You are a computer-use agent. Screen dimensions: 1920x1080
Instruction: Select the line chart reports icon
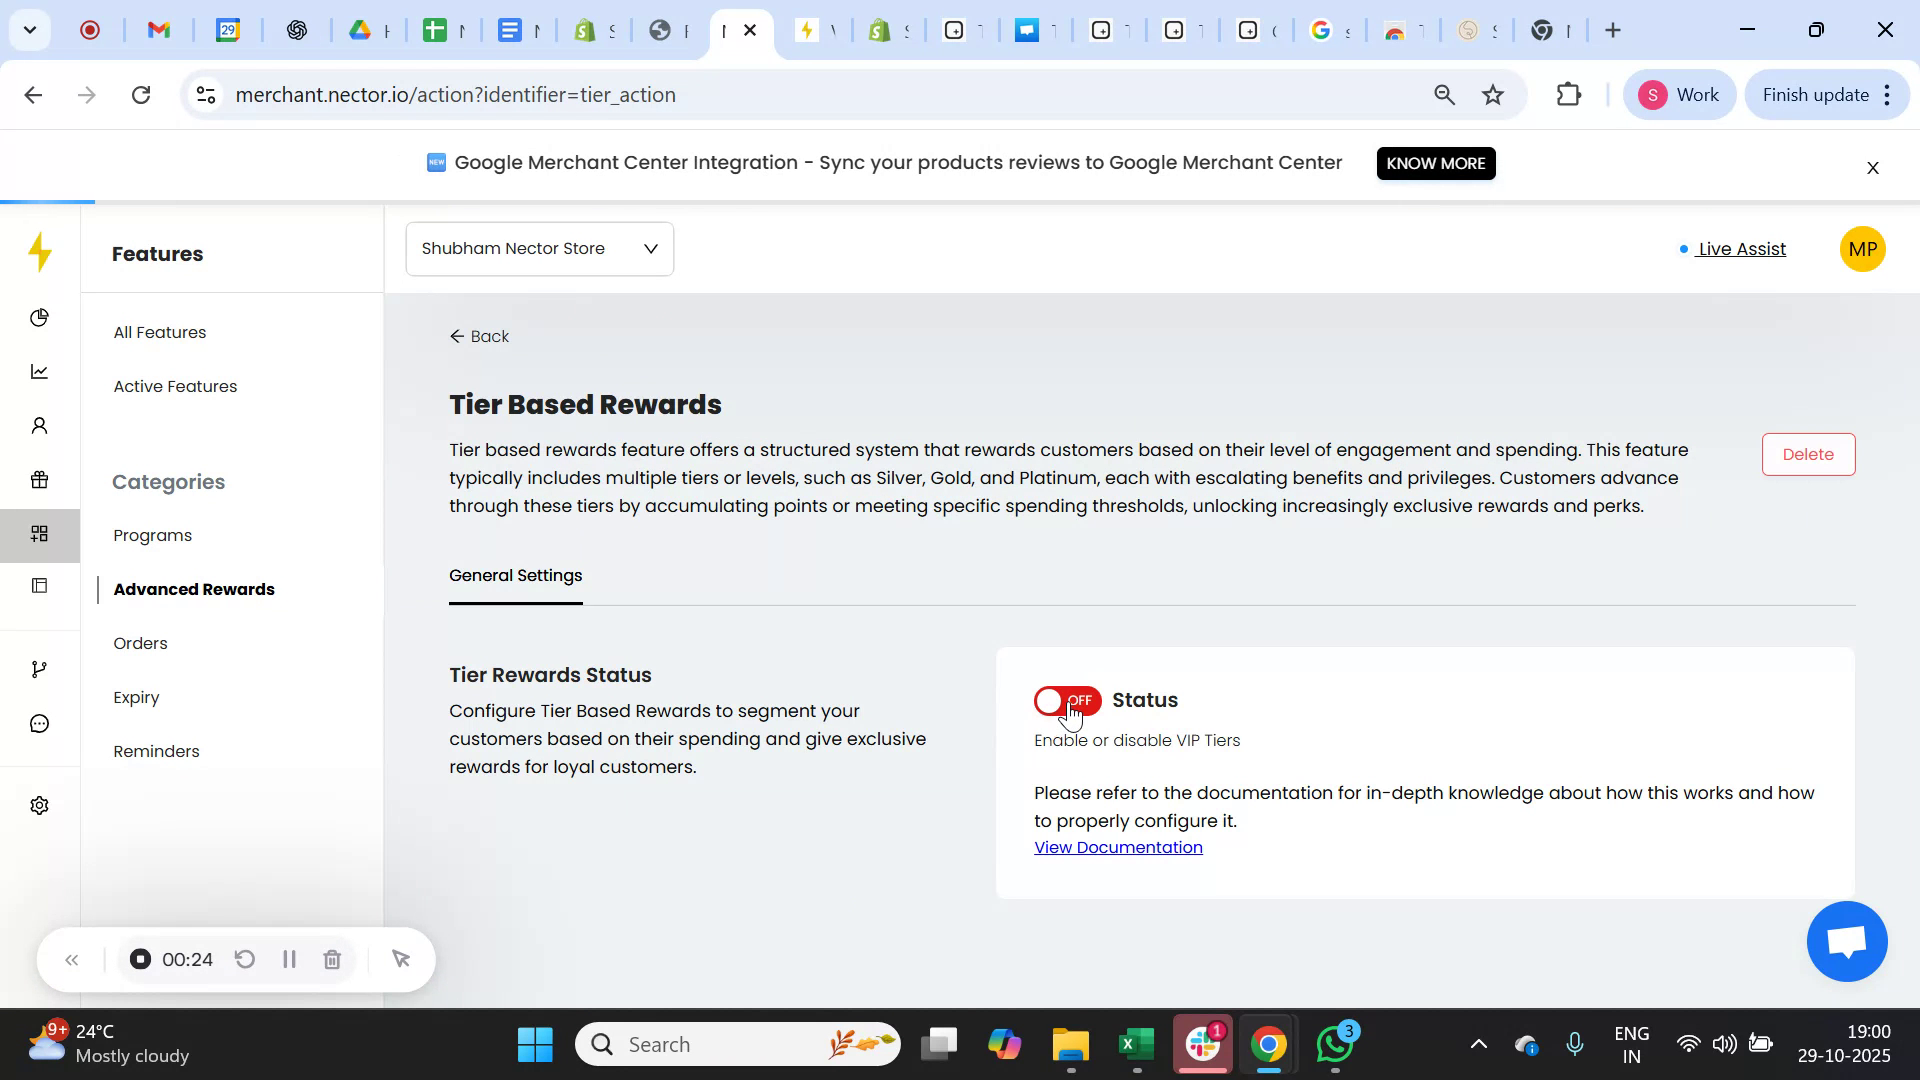39,371
